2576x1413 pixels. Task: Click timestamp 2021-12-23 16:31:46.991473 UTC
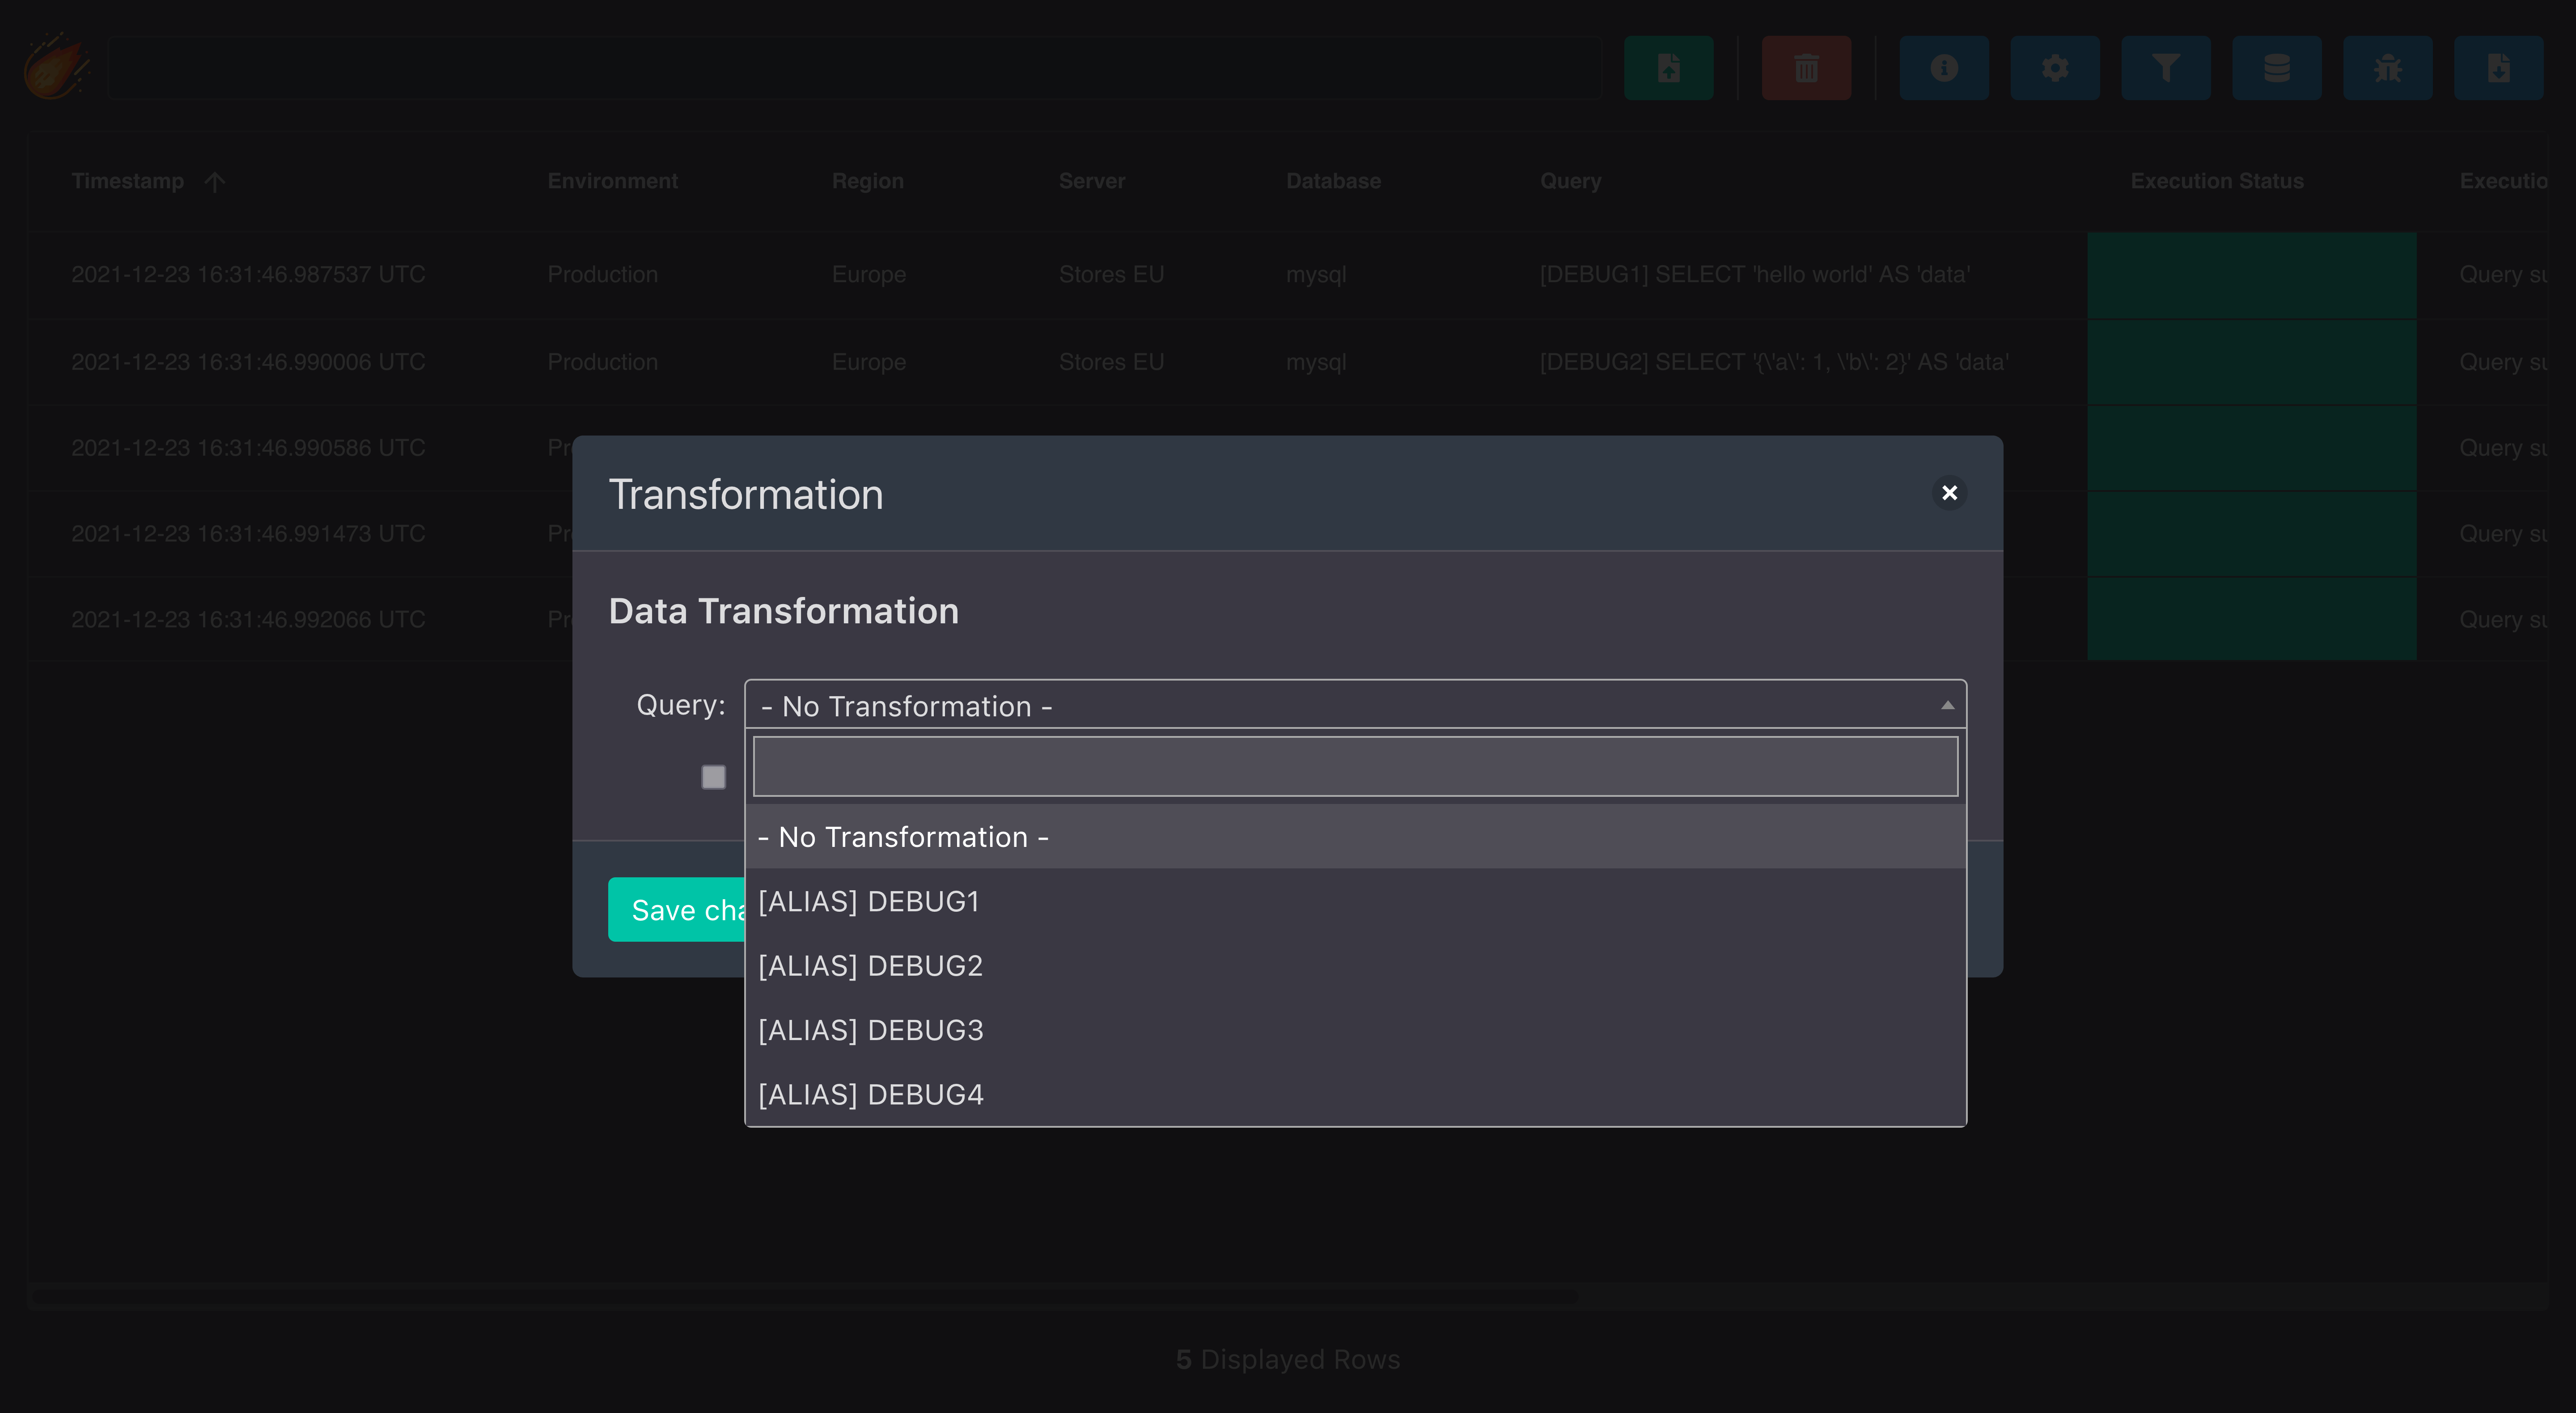[x=248, y=534]
